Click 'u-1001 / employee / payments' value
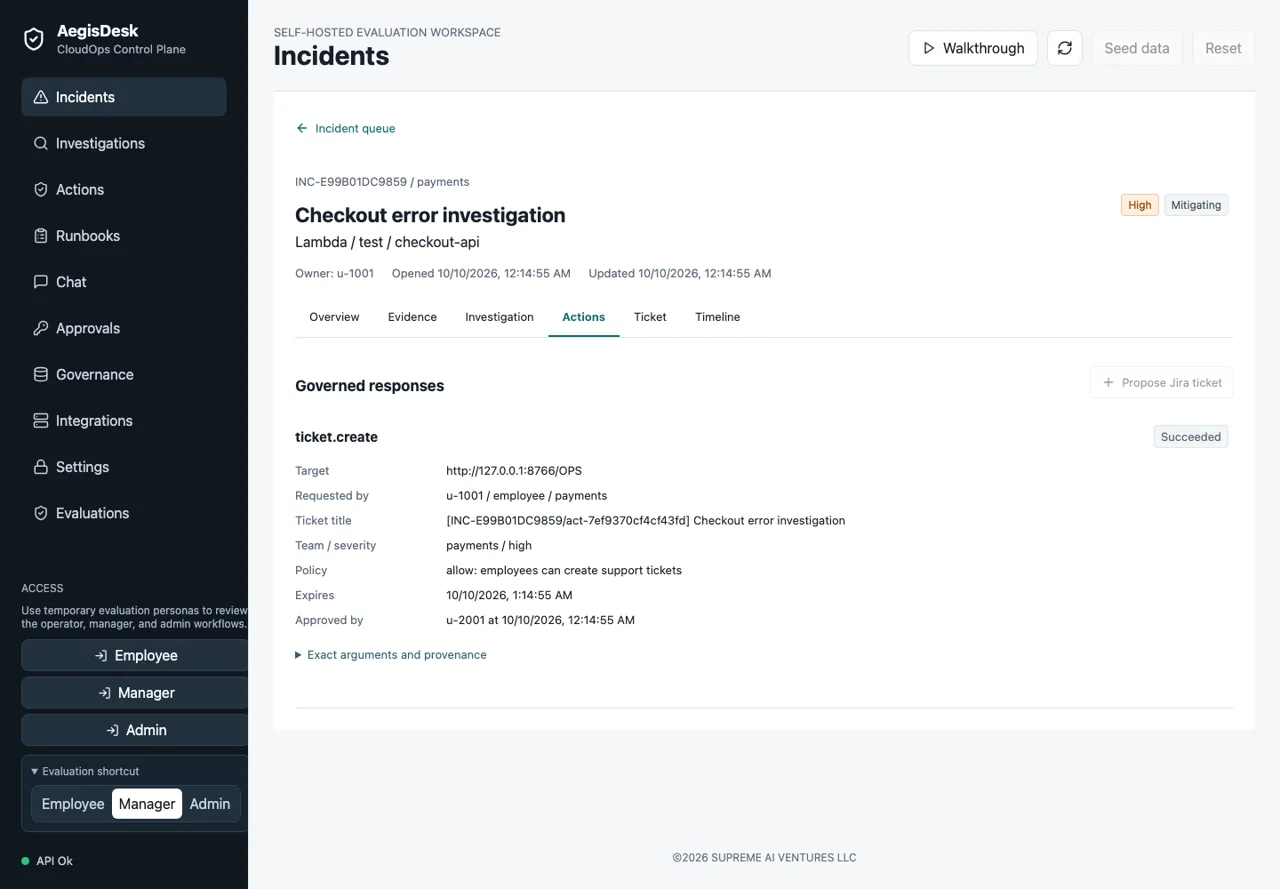Screen dimensions: 1280x889 526,496
